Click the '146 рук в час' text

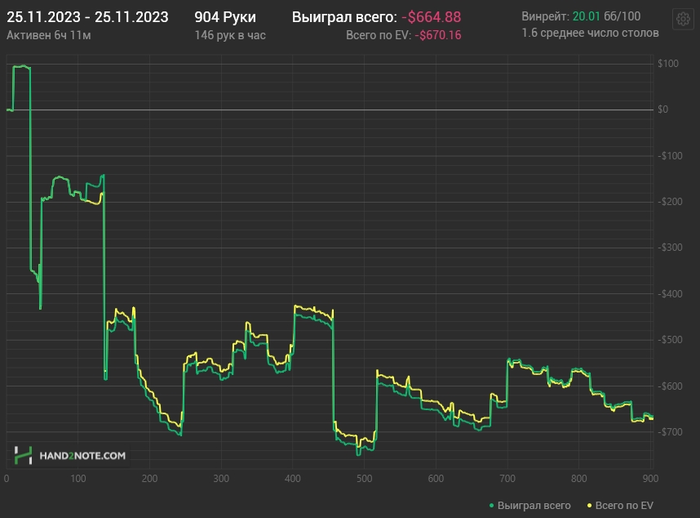(x=230, y=35)
